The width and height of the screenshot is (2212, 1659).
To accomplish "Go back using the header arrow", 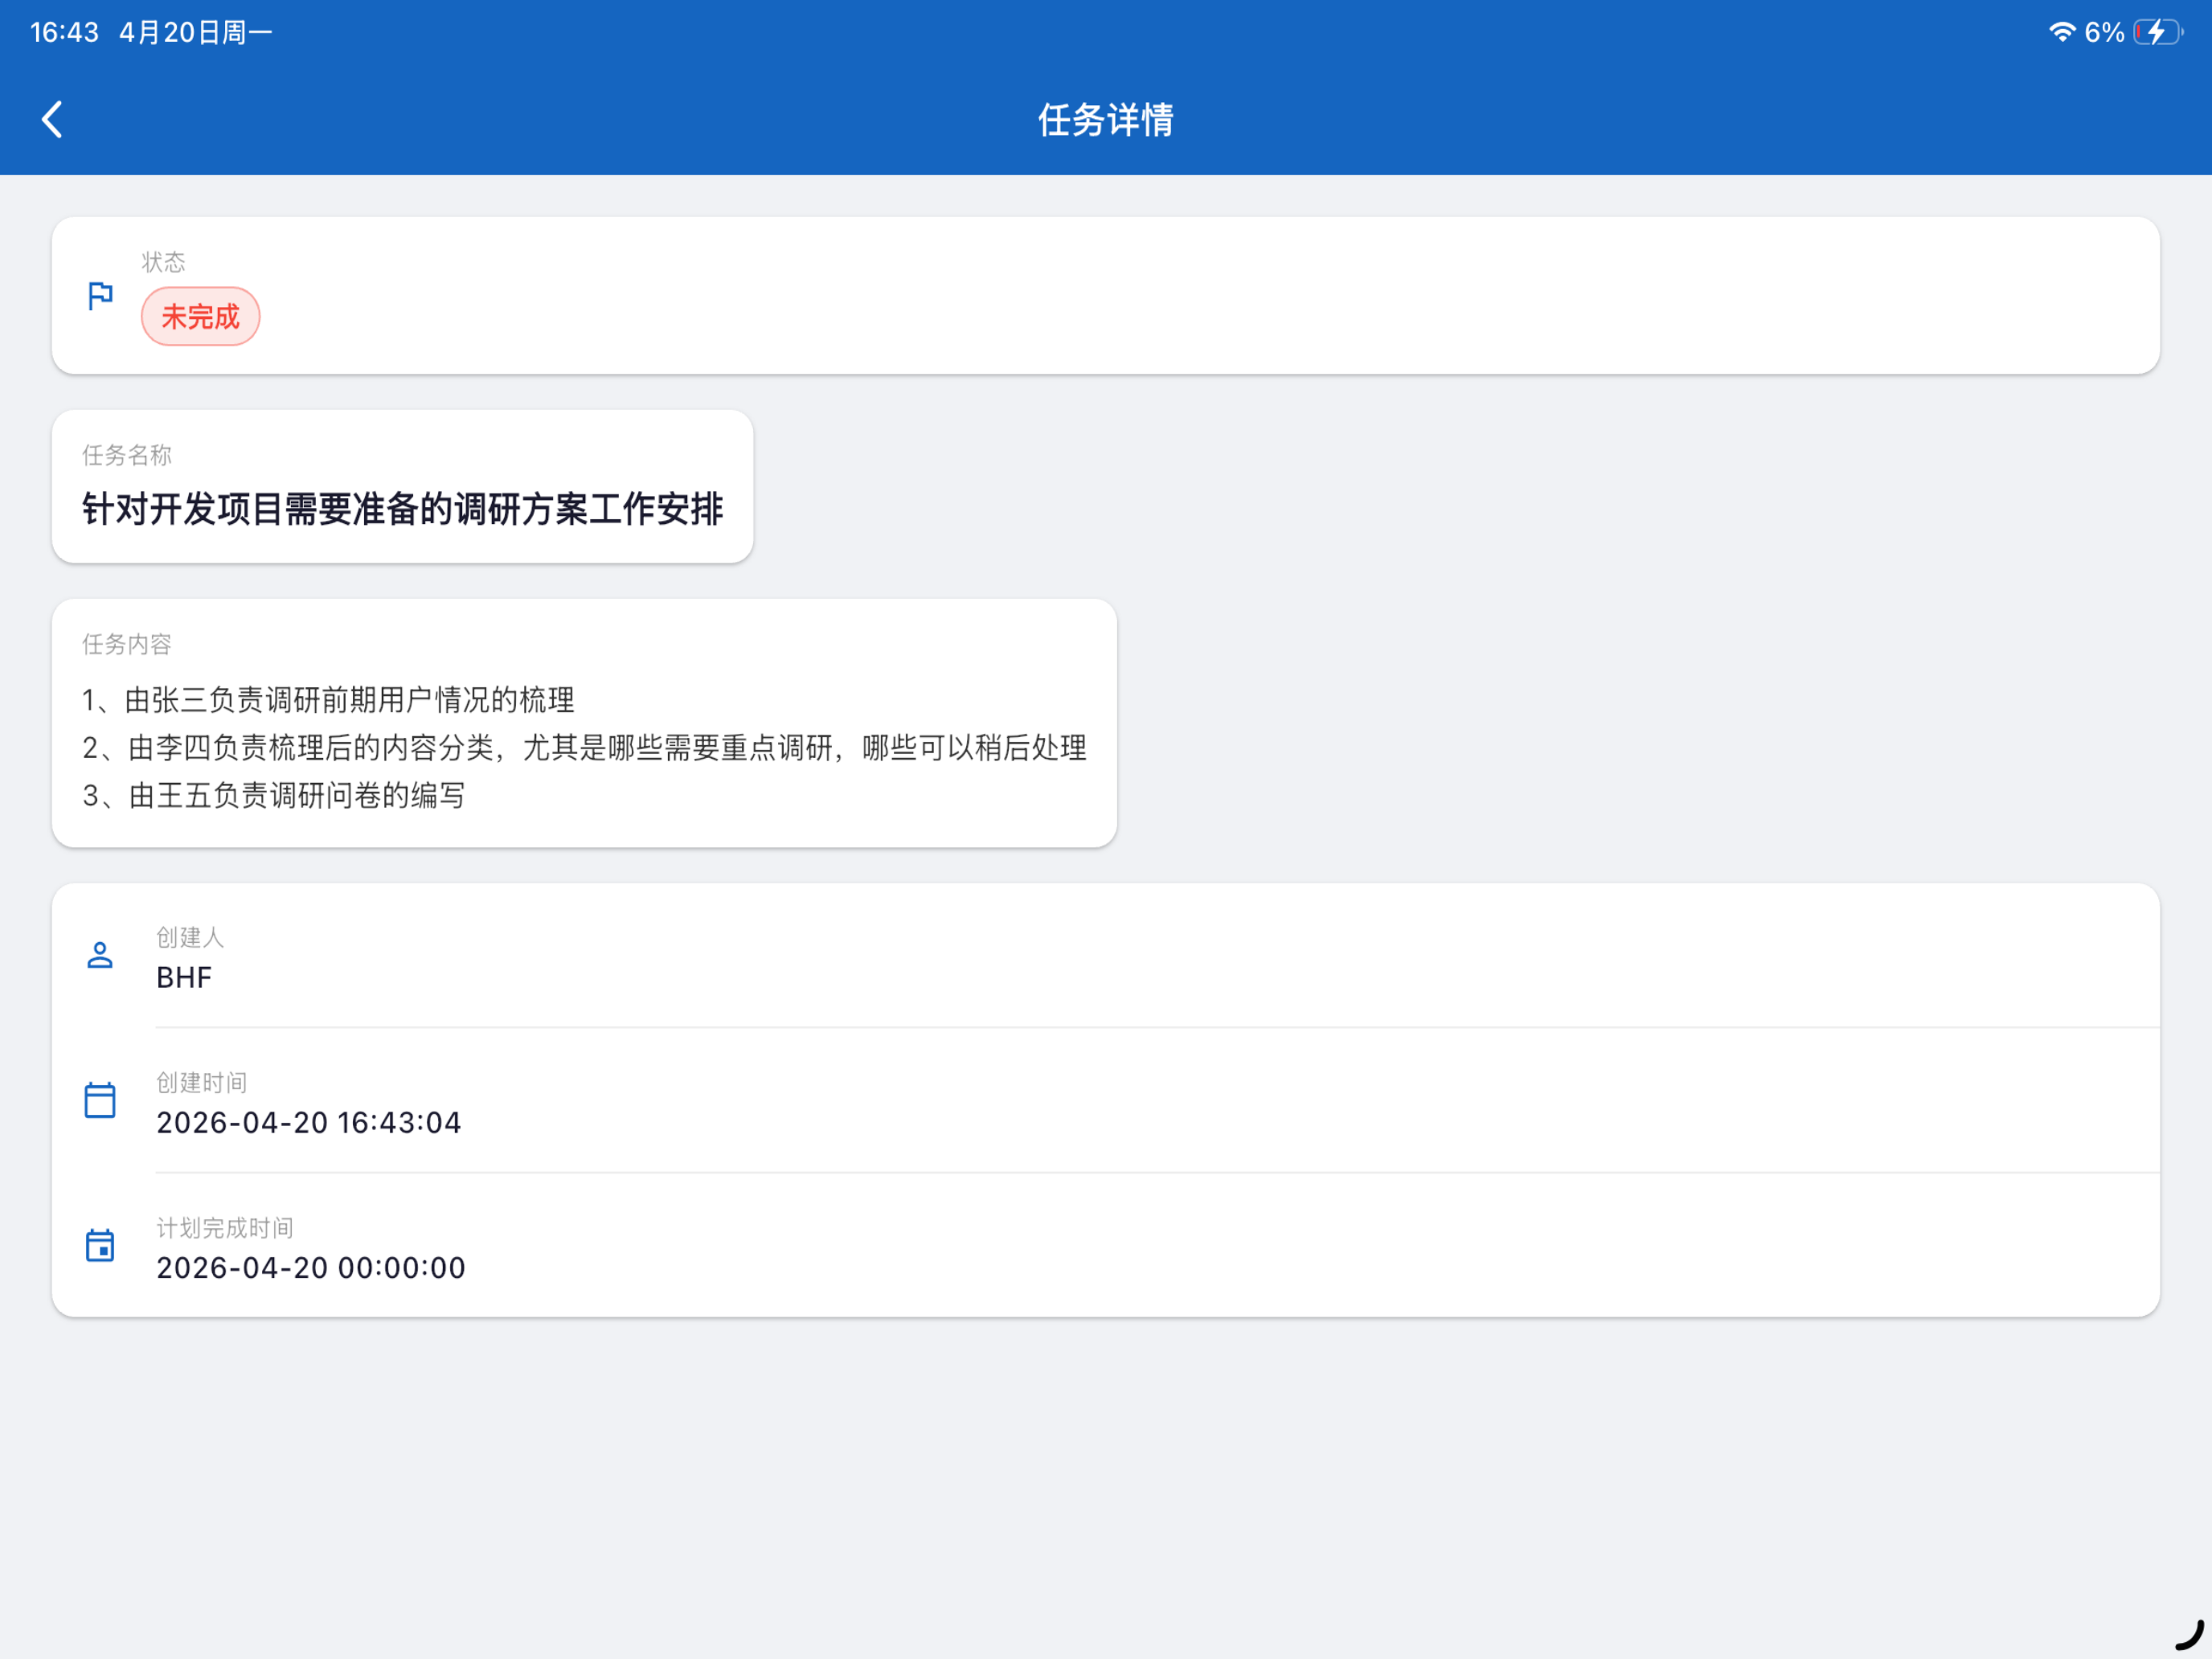I will point(52,119).
